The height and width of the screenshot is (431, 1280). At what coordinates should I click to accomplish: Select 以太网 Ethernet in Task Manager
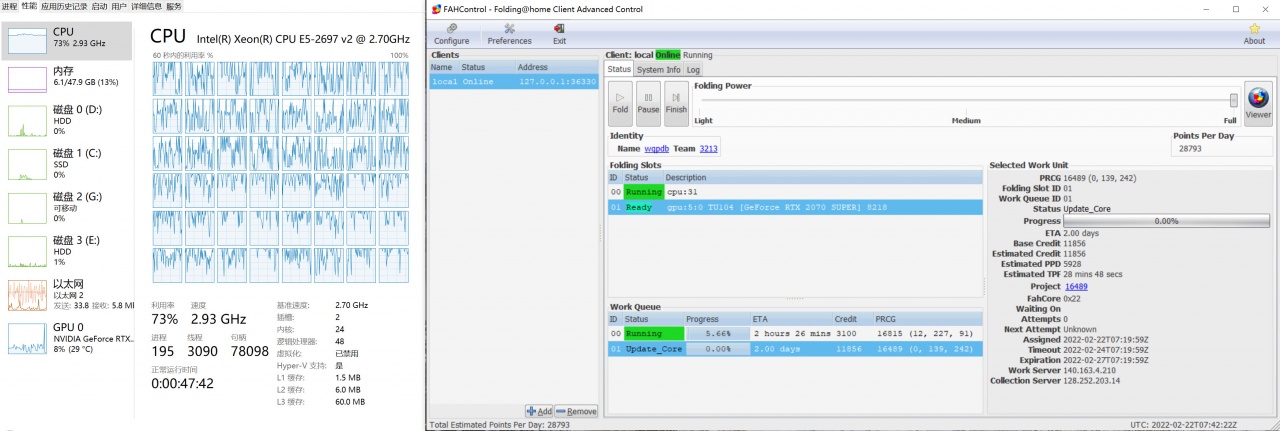(68, 295)
